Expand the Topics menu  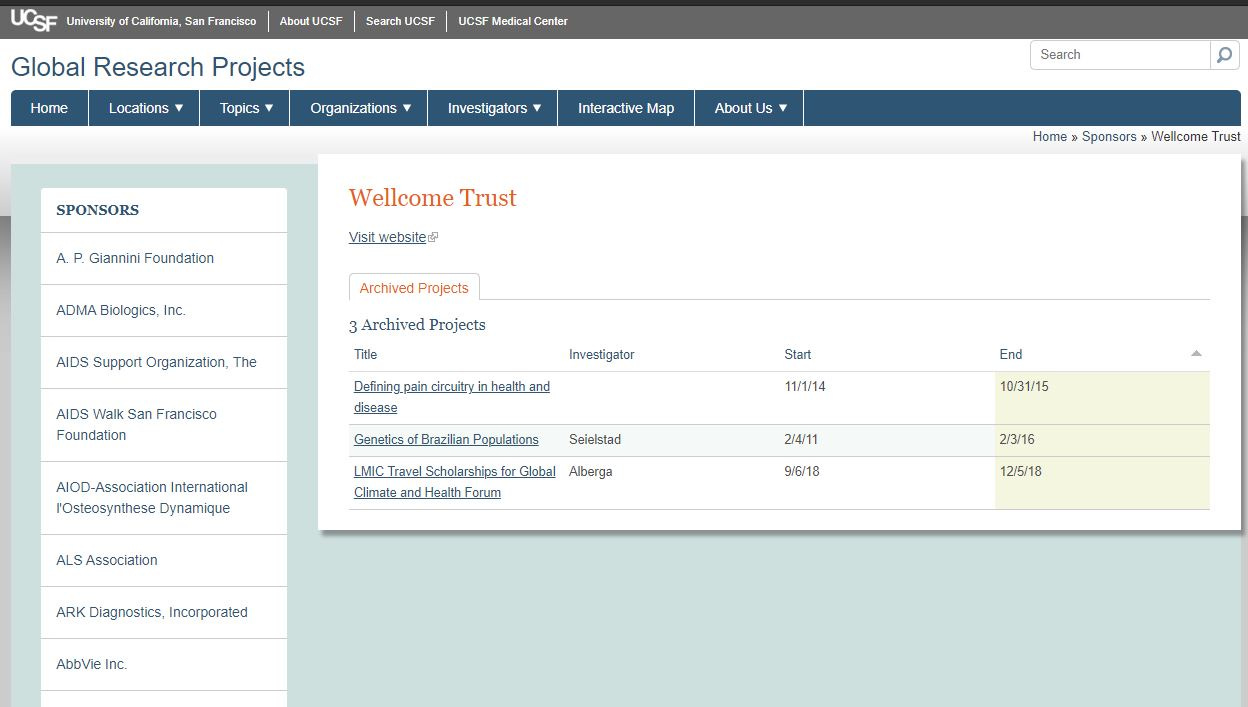tap(245, 108)
